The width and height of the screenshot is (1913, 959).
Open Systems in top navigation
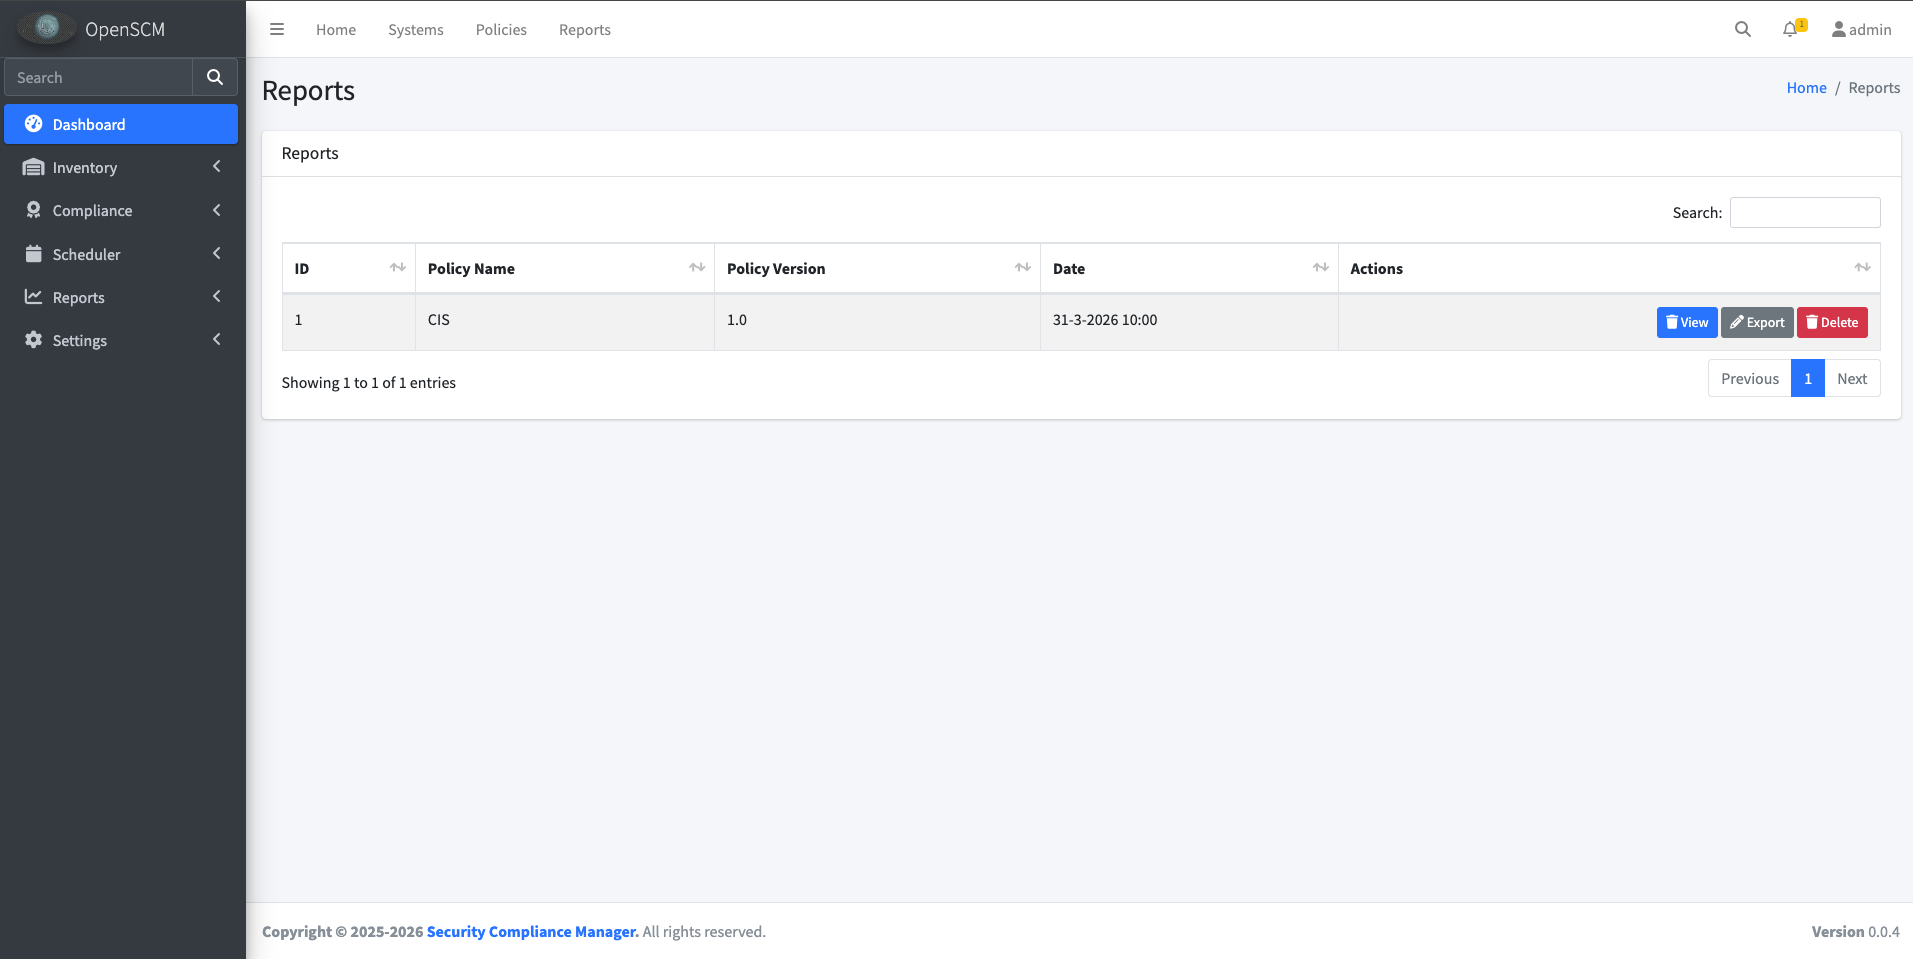pyautogui.click(x=415, y=30)
